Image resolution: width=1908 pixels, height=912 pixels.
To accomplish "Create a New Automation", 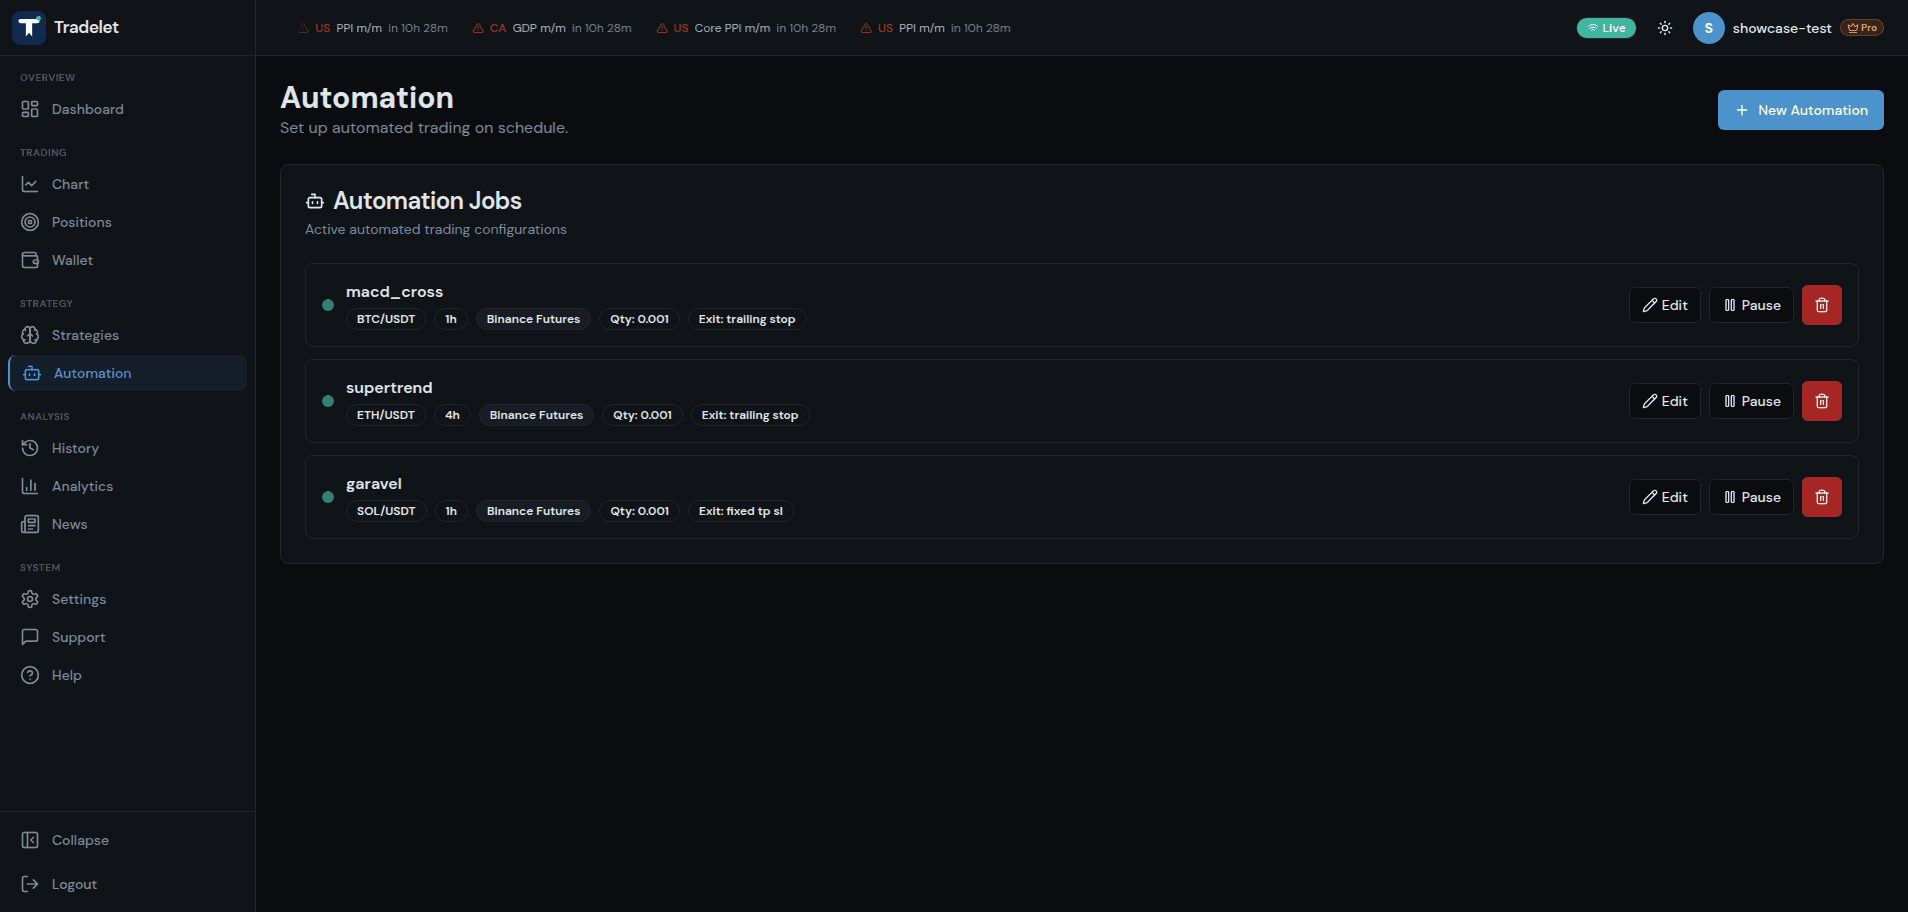I will tap(1800, 110).
